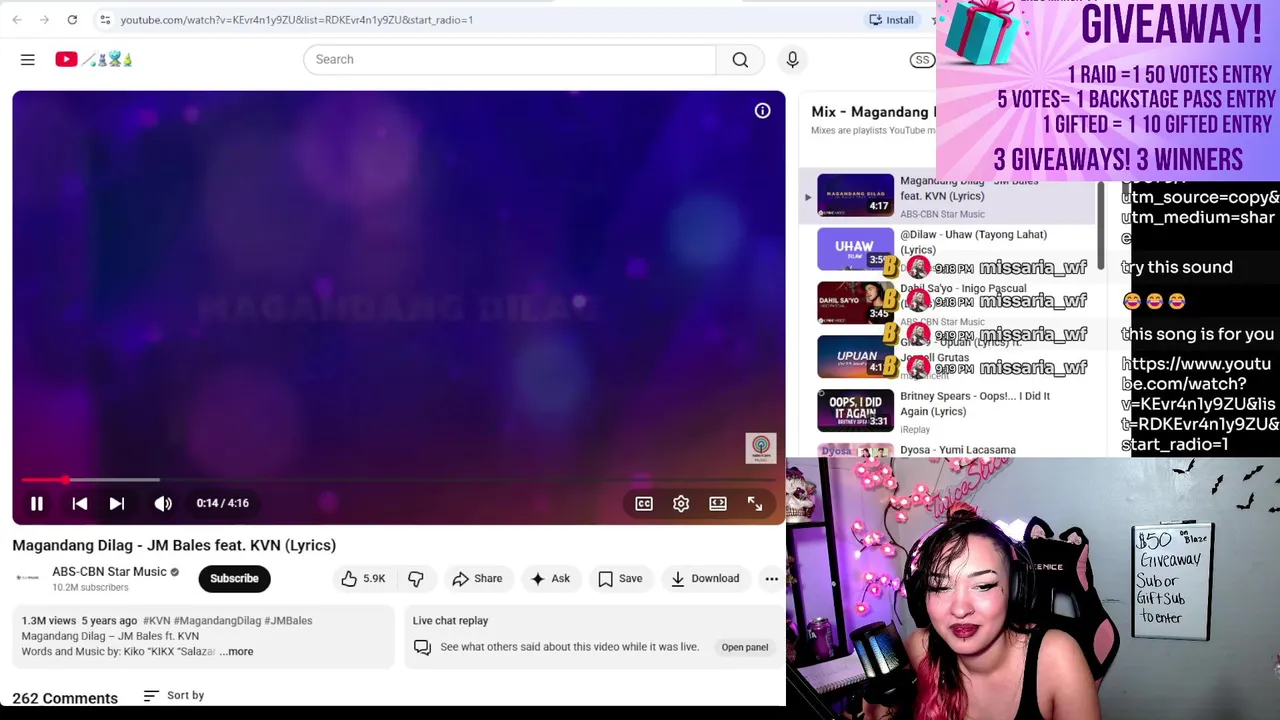Click the #KVN hashtag

pyautogui.click(x=156, y=621)
